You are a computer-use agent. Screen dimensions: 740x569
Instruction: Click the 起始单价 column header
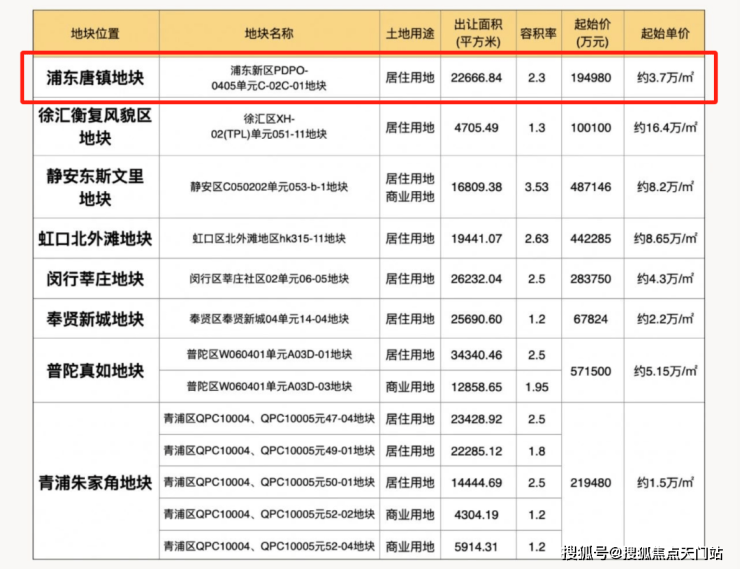point(665,33)
